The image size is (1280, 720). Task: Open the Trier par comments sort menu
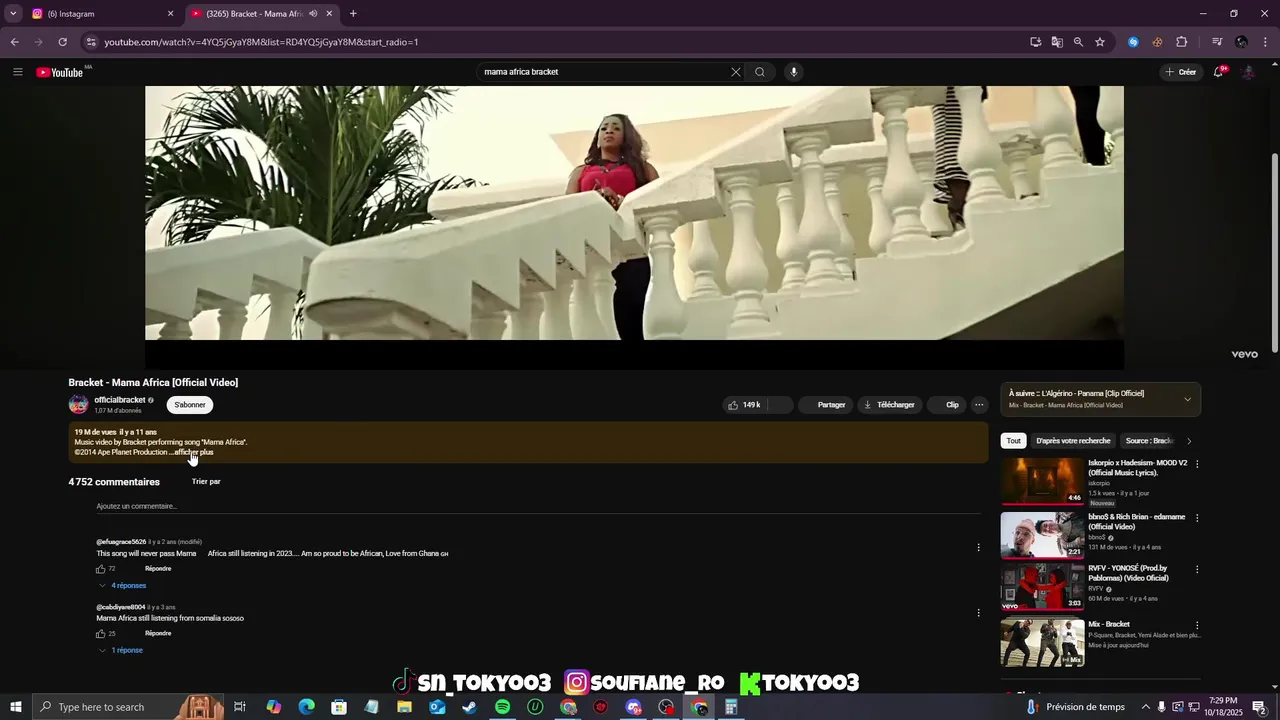pyautogui.click(x=206, y=482)
